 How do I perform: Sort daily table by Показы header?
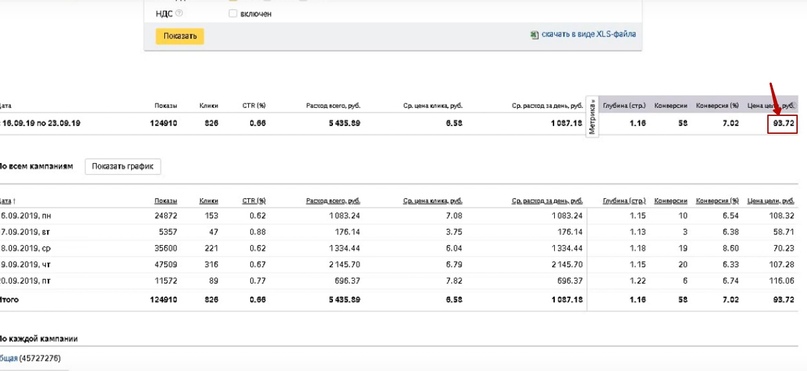165,201
